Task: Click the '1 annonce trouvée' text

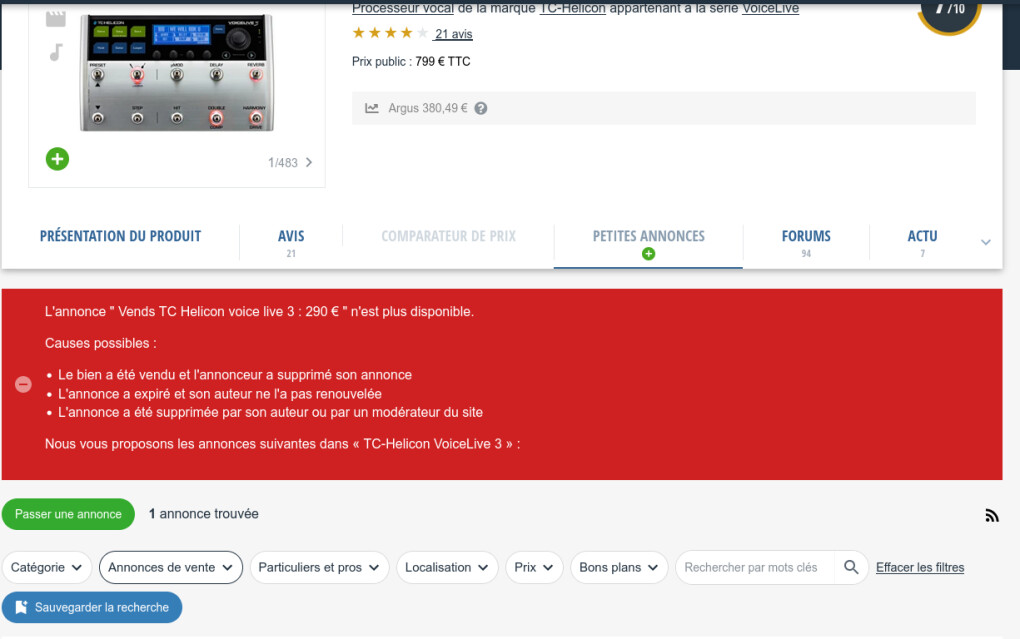Action: (204, 514)
